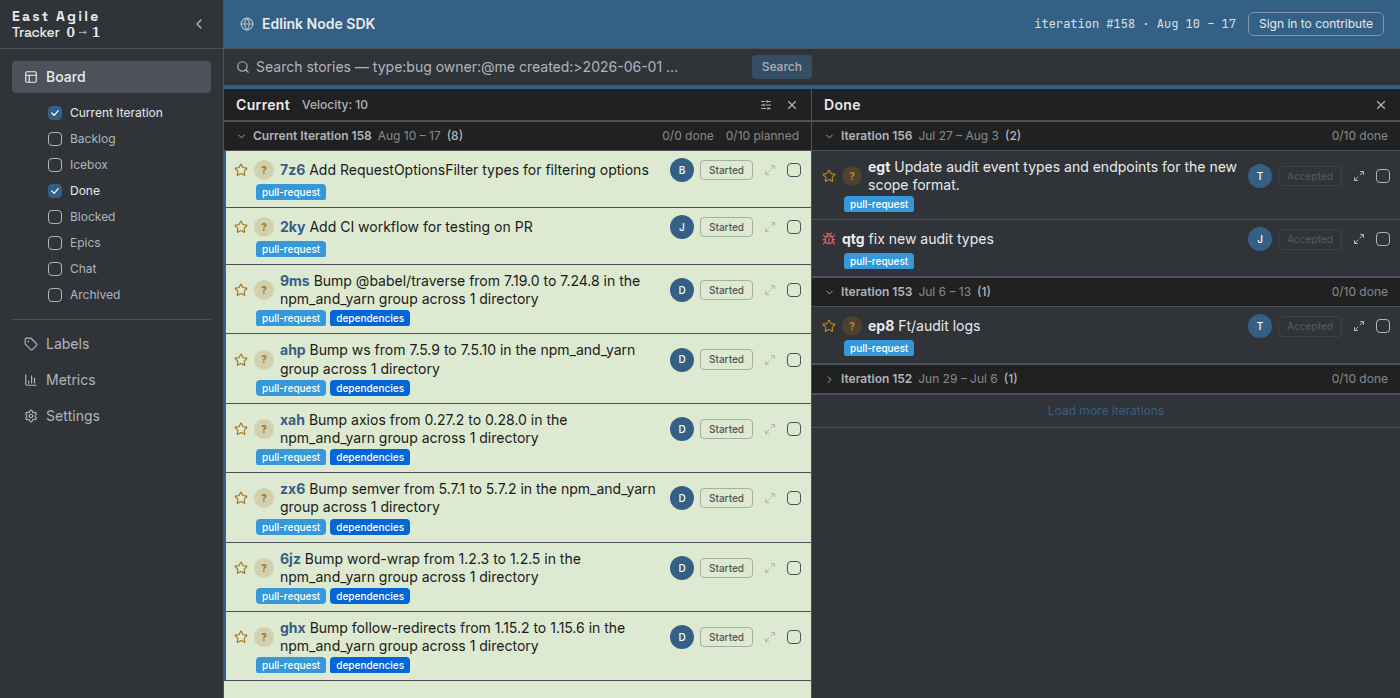Collapse Current Iteration 158 group
Image resolution: width=1400 pixels, height=698 pixels.
pos(241,136)
